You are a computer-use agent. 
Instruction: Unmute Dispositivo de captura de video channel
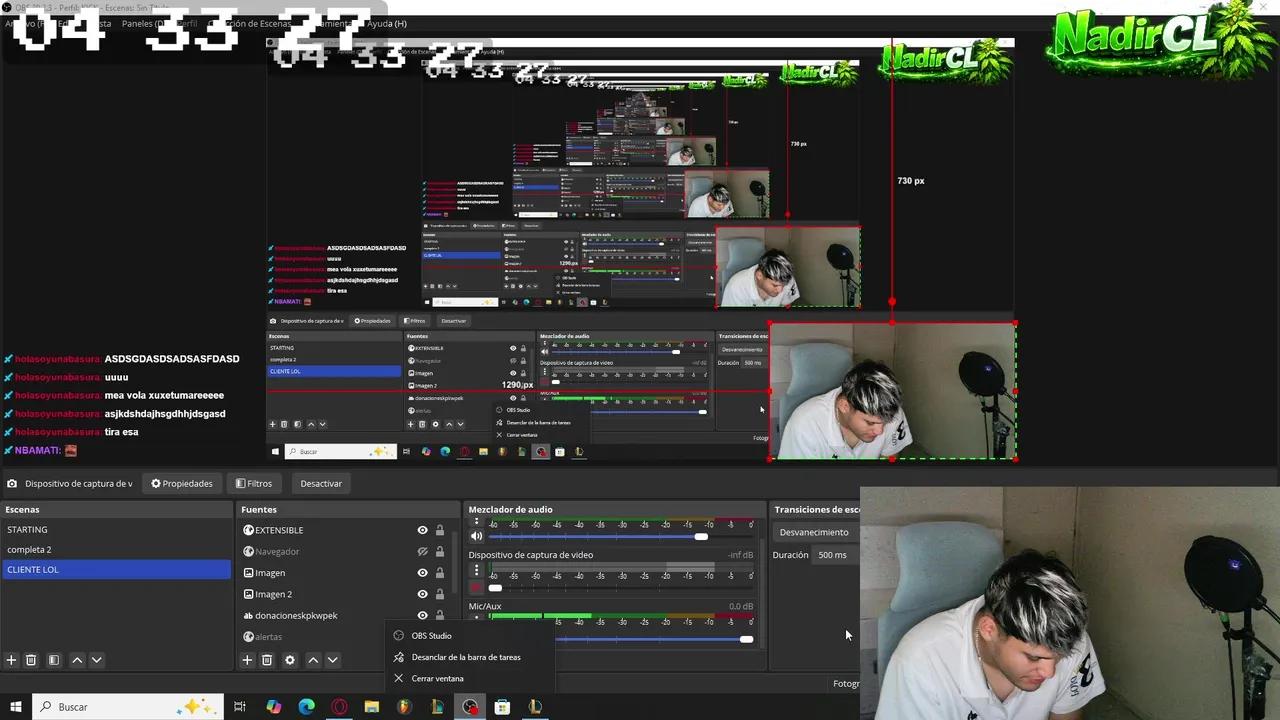point(476,588)
